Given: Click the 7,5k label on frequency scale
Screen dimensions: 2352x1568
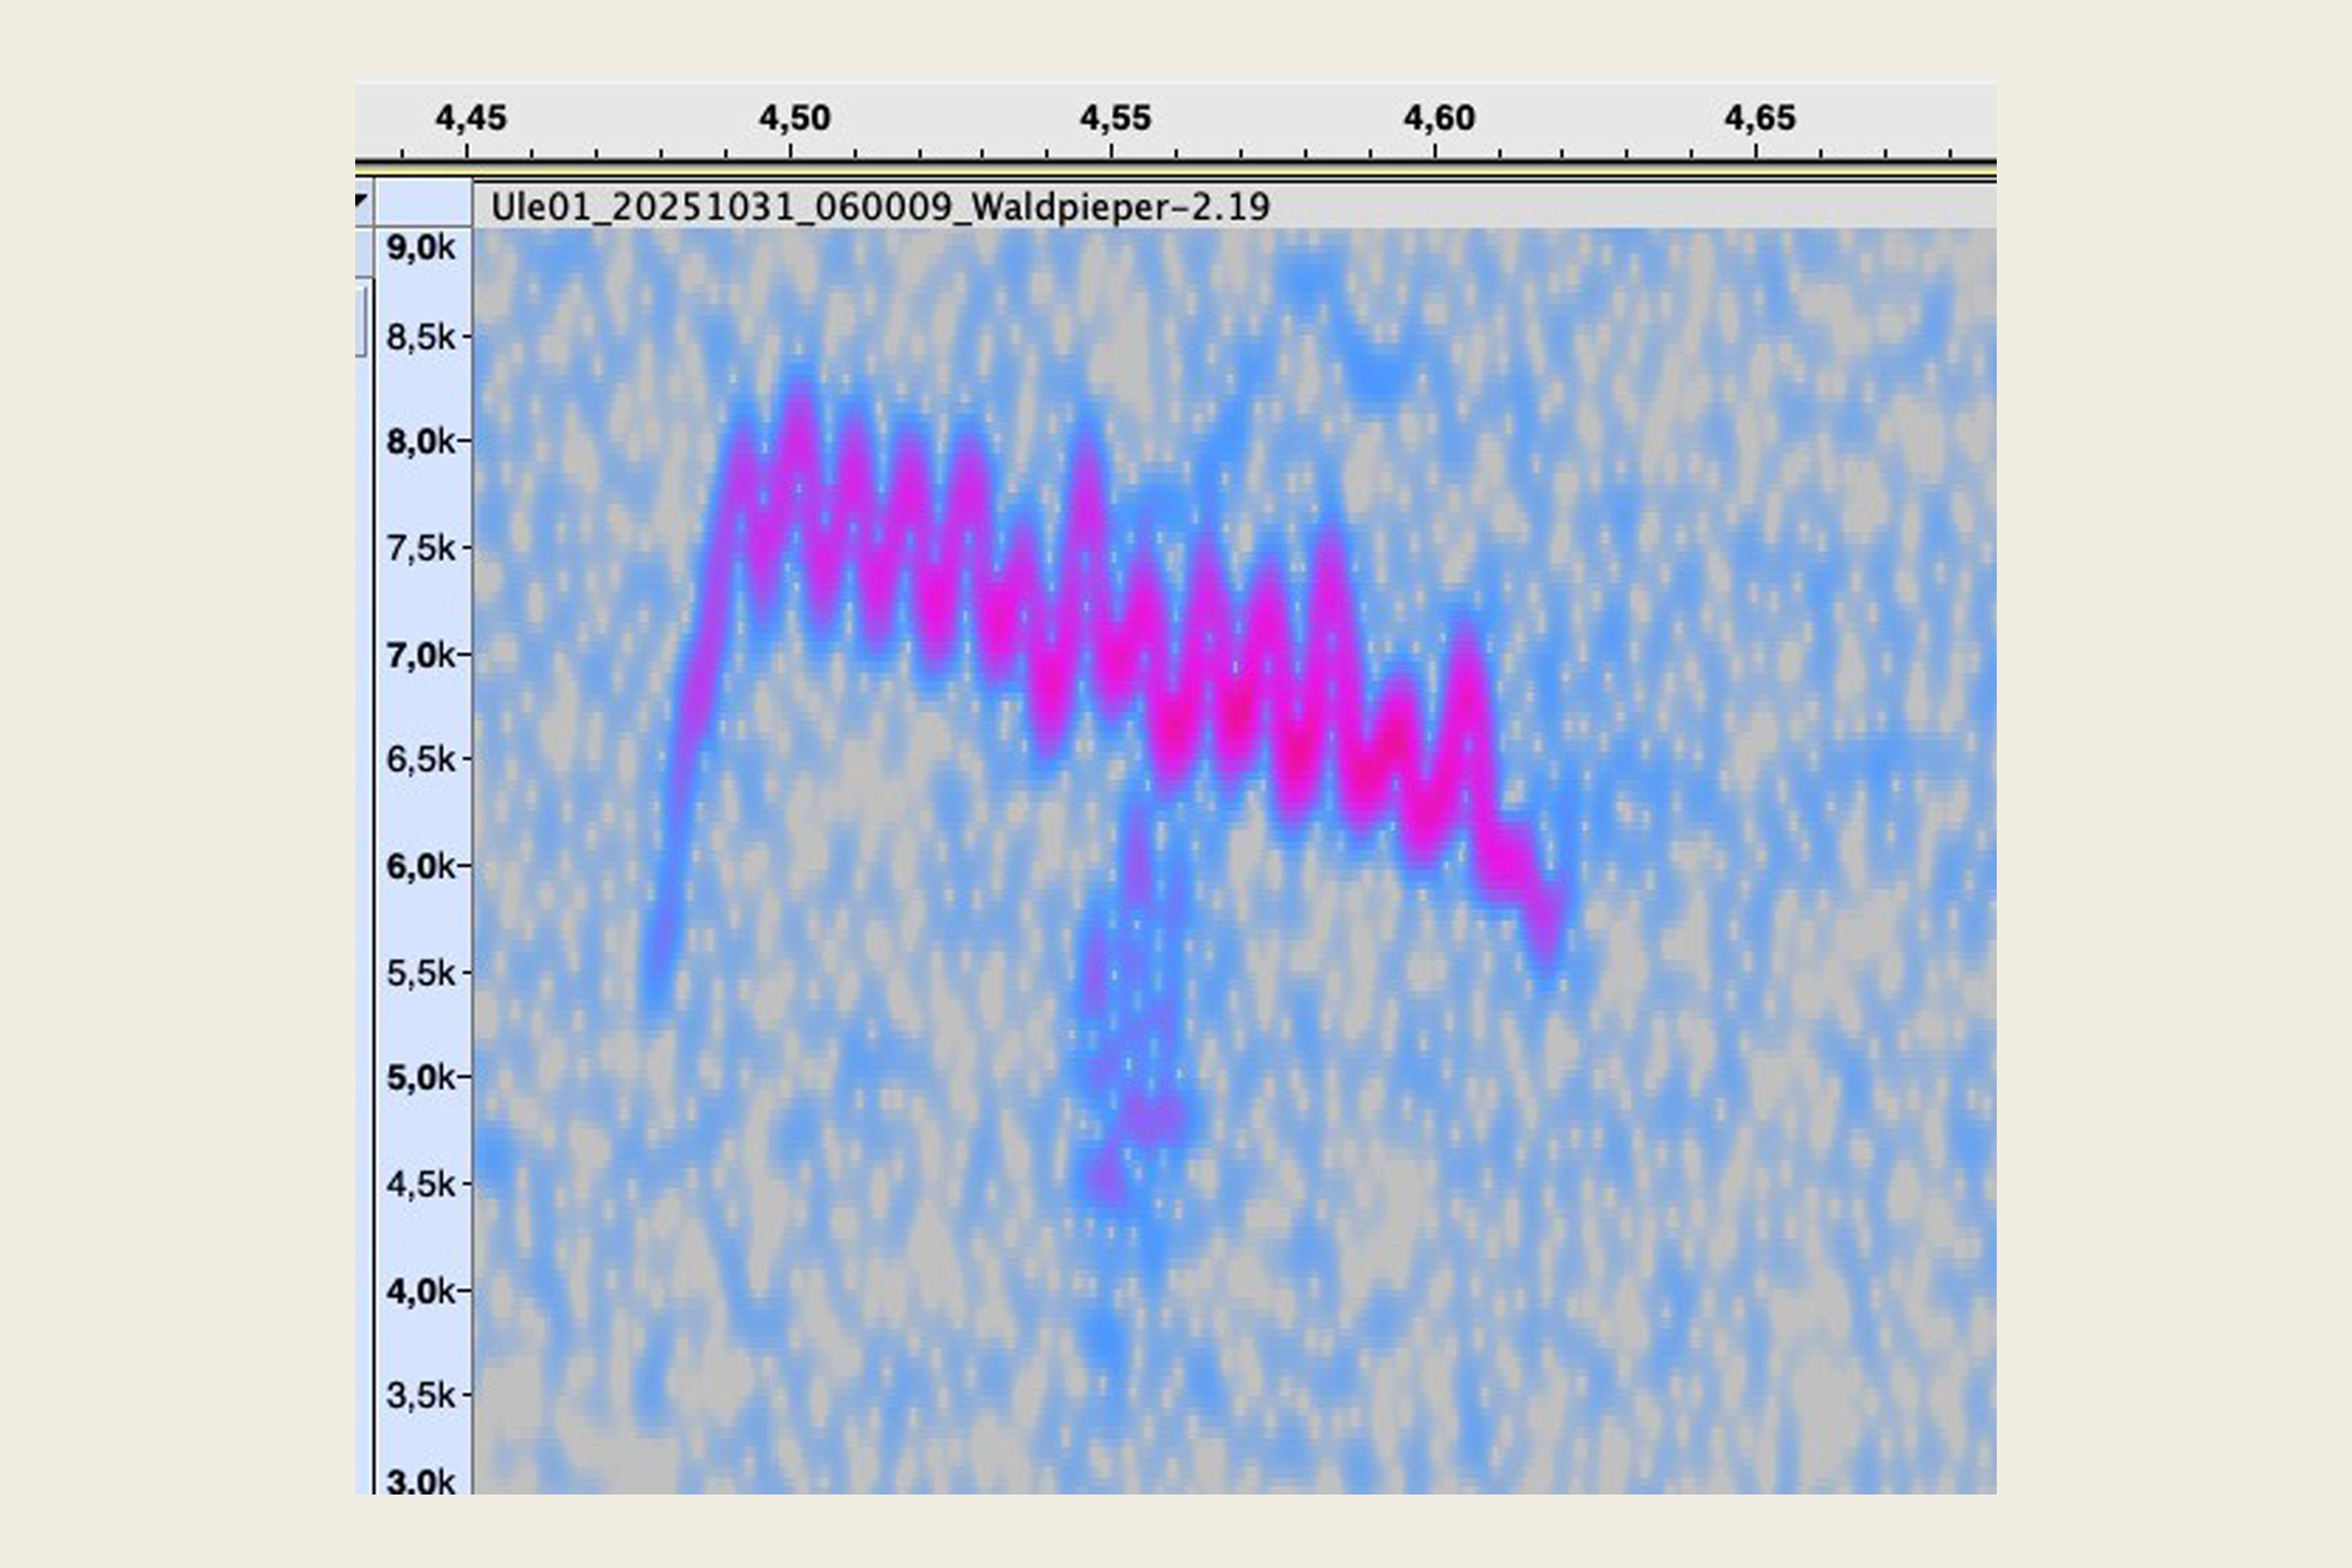Looking at the screenshot, I should pos(420,548).
